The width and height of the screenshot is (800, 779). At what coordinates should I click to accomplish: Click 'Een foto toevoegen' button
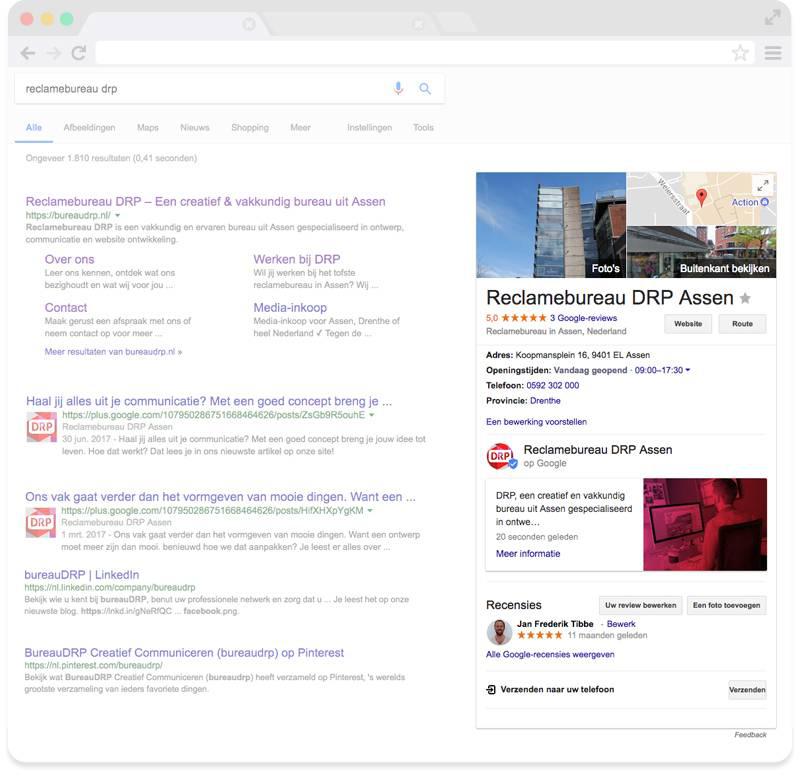tap(727, 605)
